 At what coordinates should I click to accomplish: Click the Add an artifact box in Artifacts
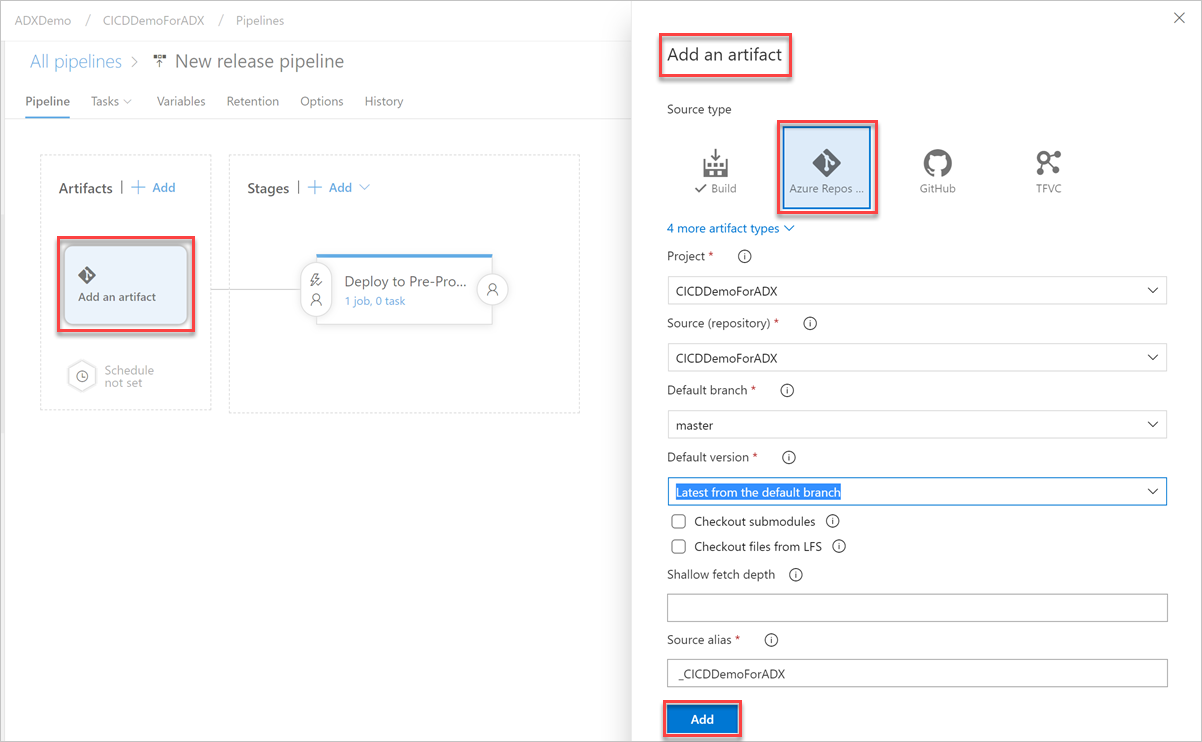[125, 284]
